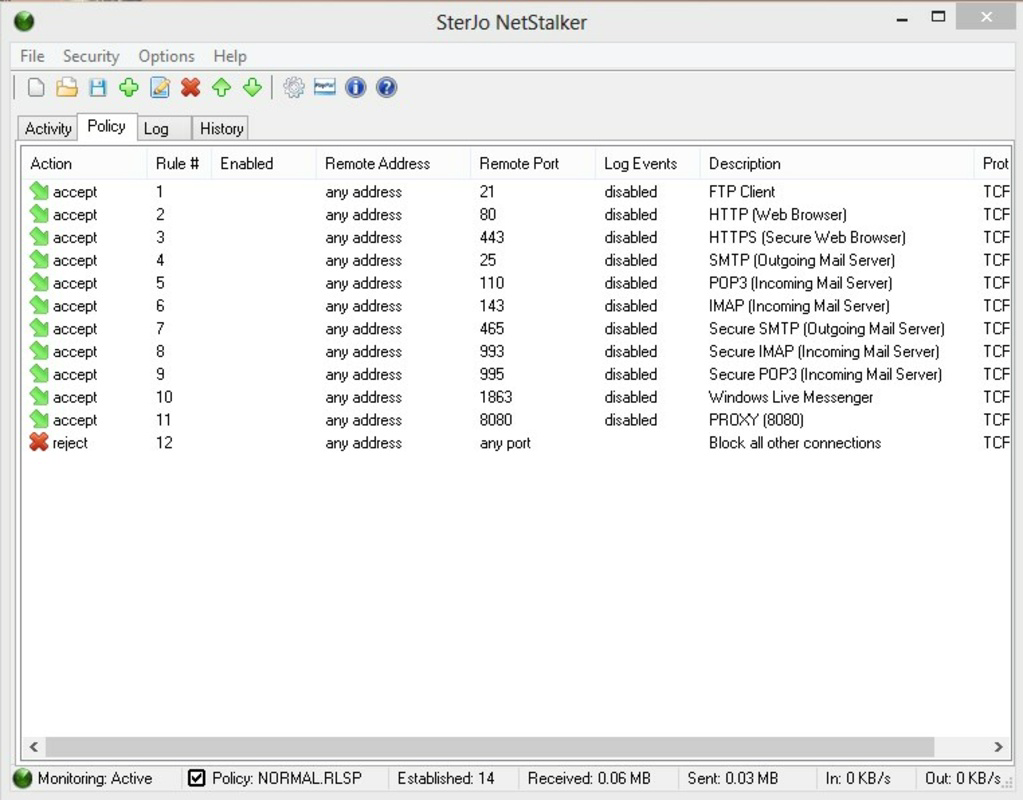The height and width of the screenshot is (800, 1023).
Task: Switch to the History tab
Action: (x=221, y=129)
